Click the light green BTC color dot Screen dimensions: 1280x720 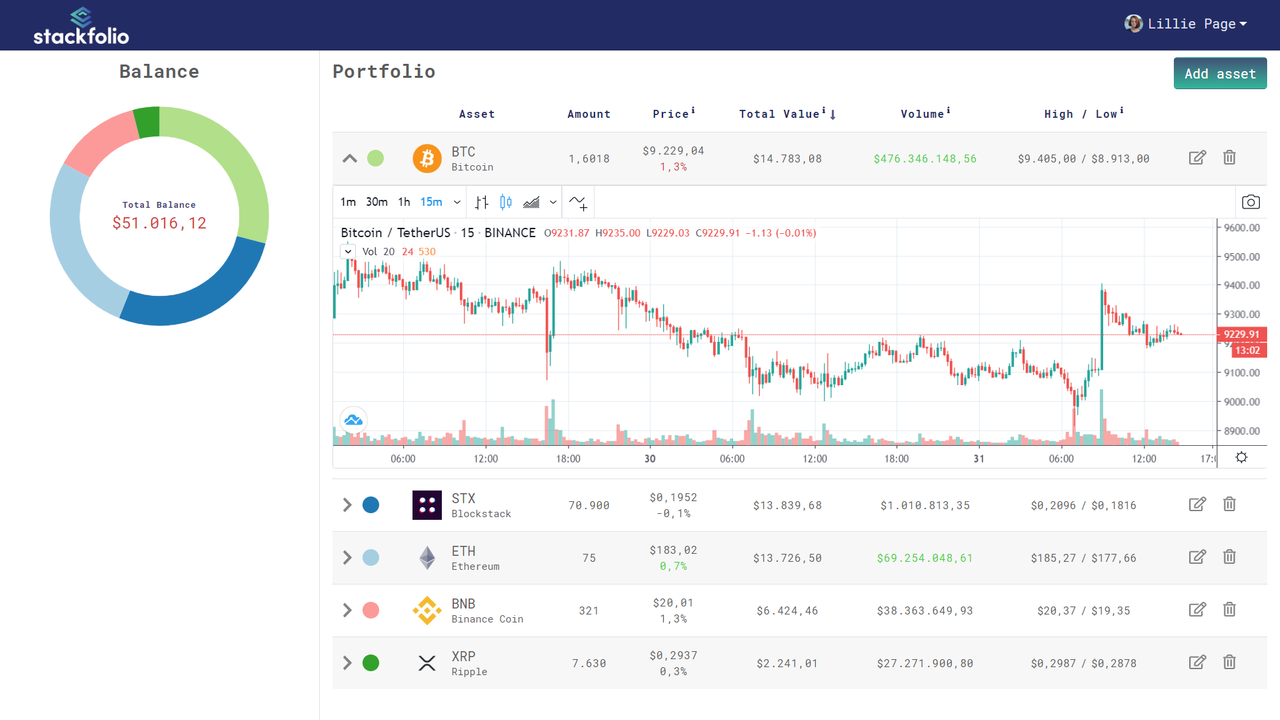pos(375,158)
